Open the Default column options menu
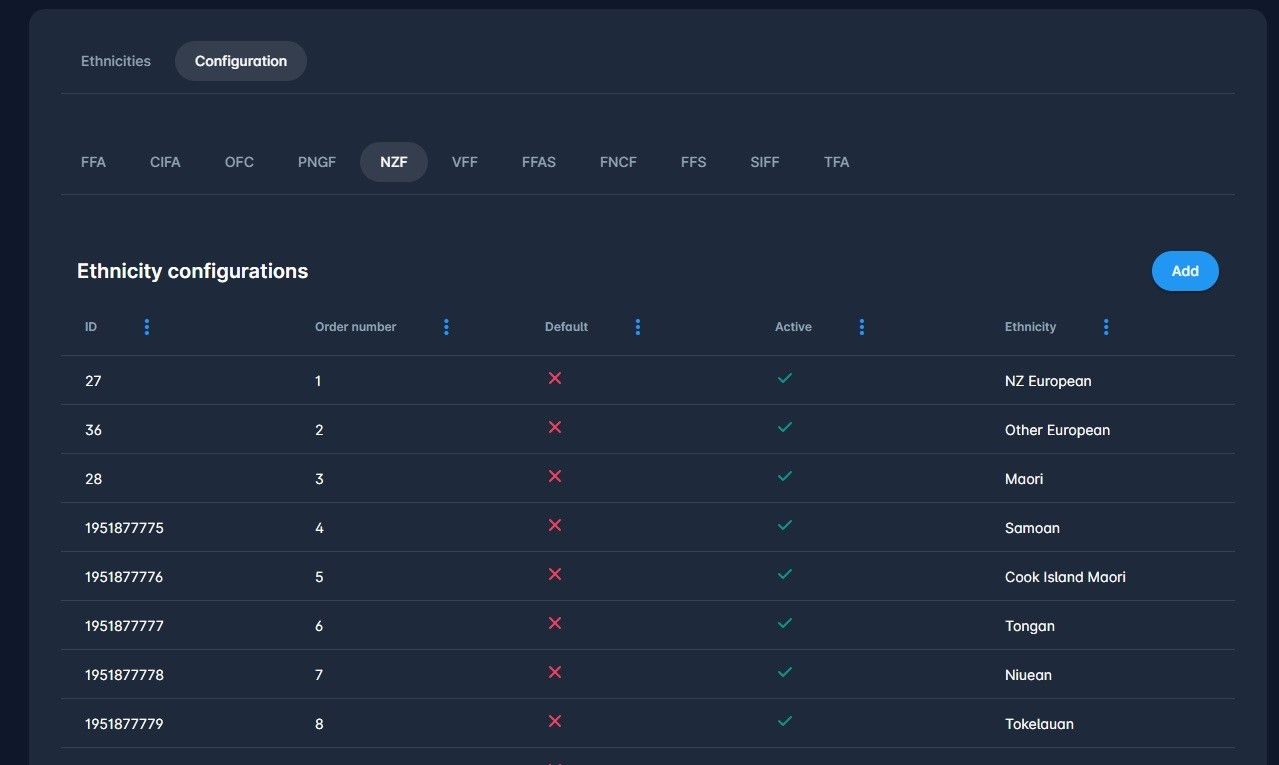The height and width of the screenshot is (765, 1279). (x=638, y=327)
